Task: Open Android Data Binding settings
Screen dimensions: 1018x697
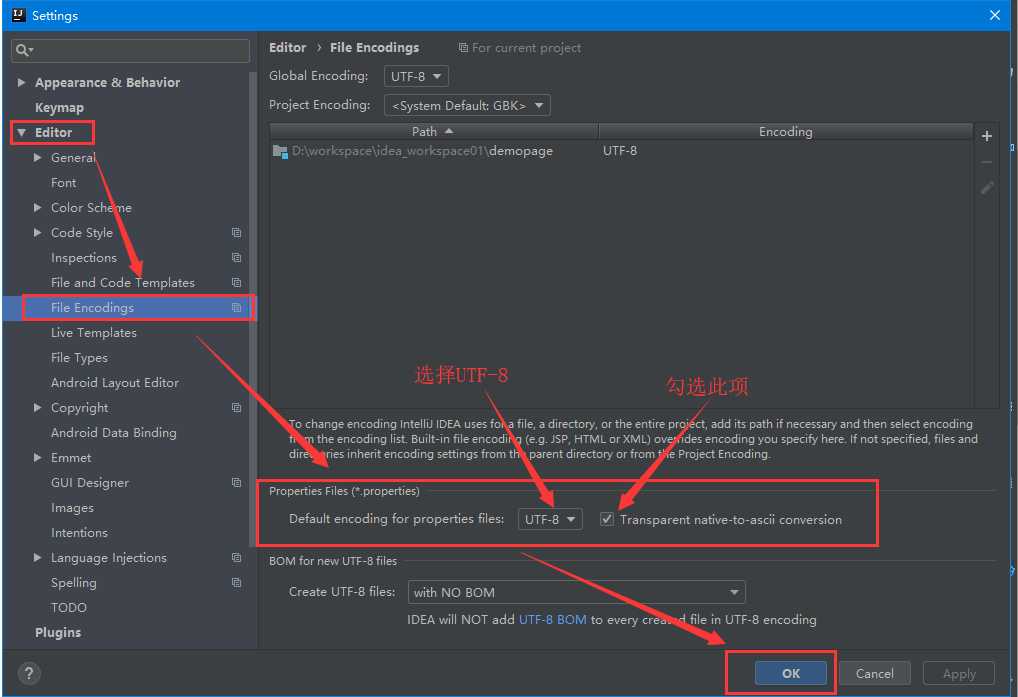Action: (x=114, y=432)
